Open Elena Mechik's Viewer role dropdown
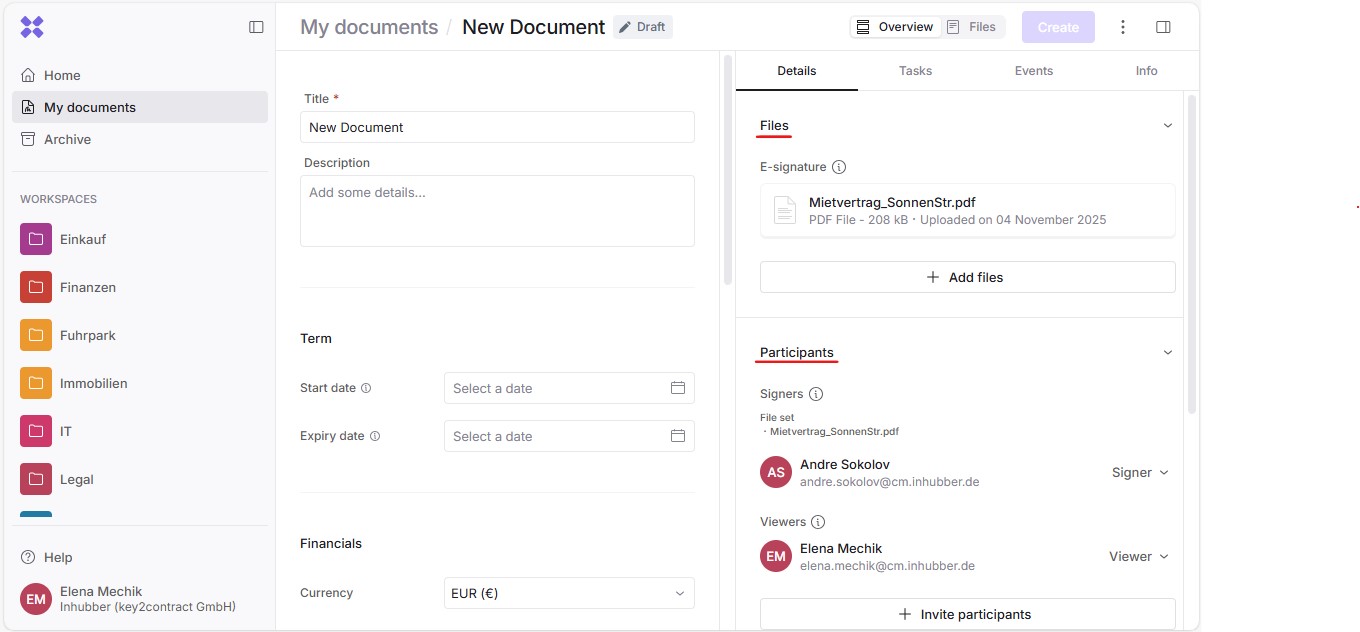This screenshot has width=1360, height=632. [x=1138, y=556]
